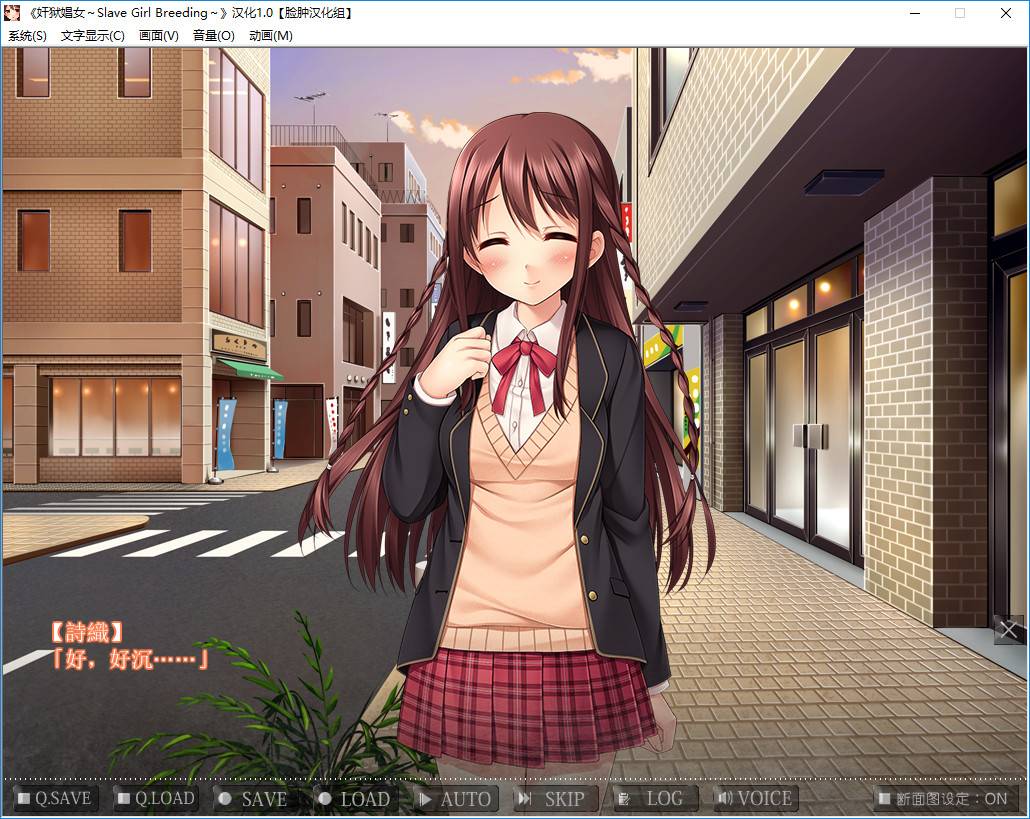Open the 文字显示(C) menu

coord(92,36)
